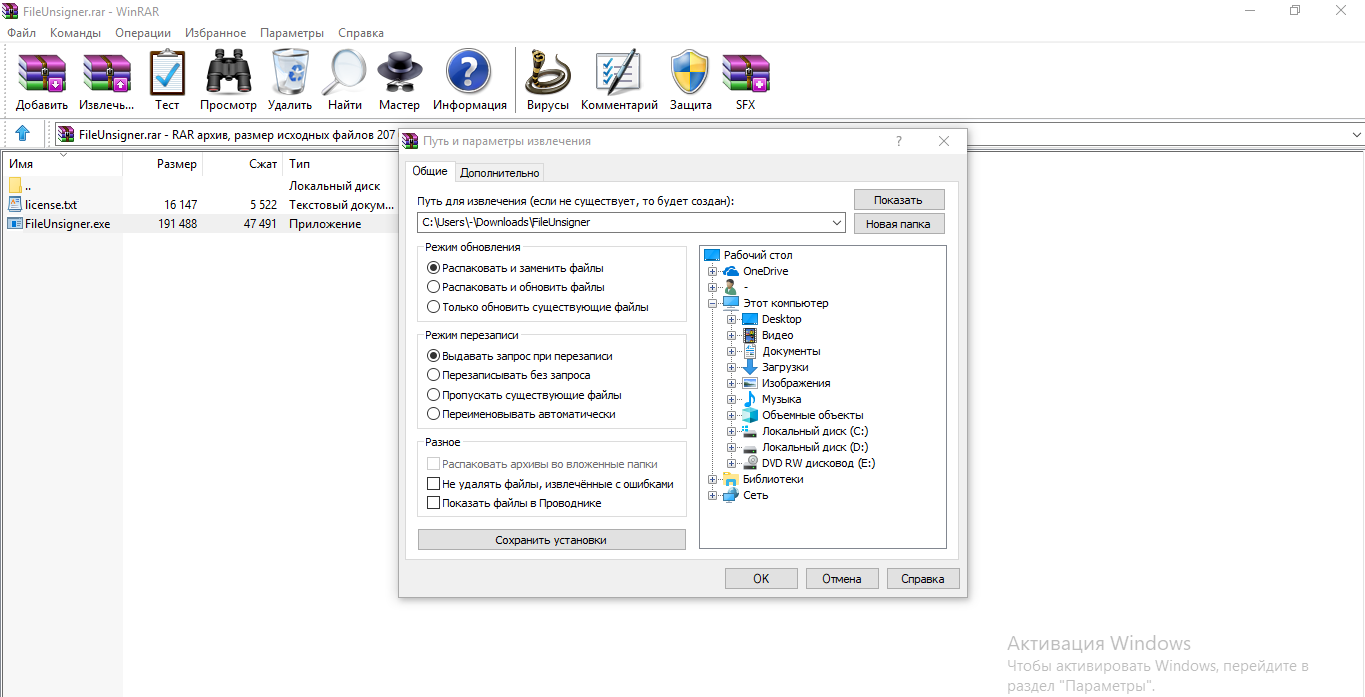The width and height of the screenshot is (1365, 697).
Task: Click the extraction path input field
Action: tap(623, 223)
